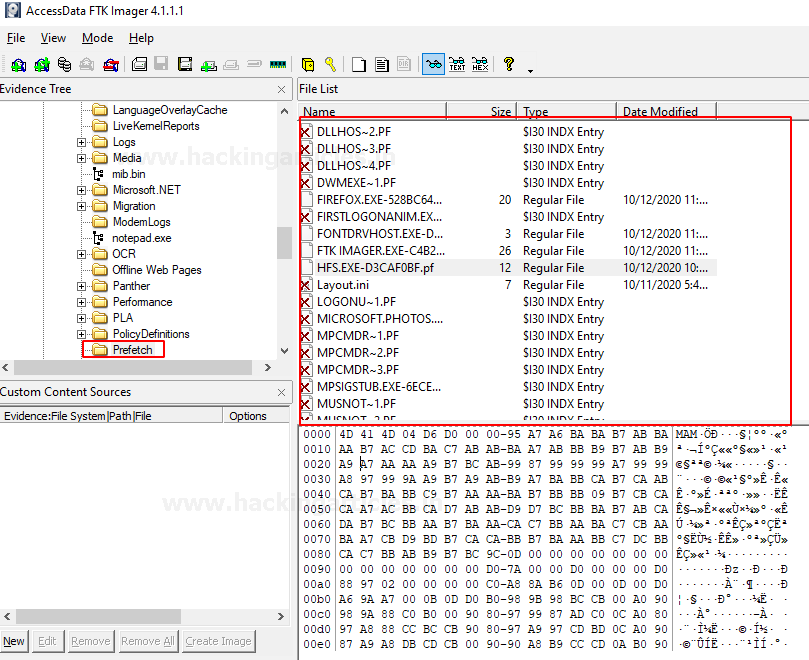The height and width of the screenshot is (660, 809).
Task: Select the Offline Web Pages folder
Action: pos(157,270)
